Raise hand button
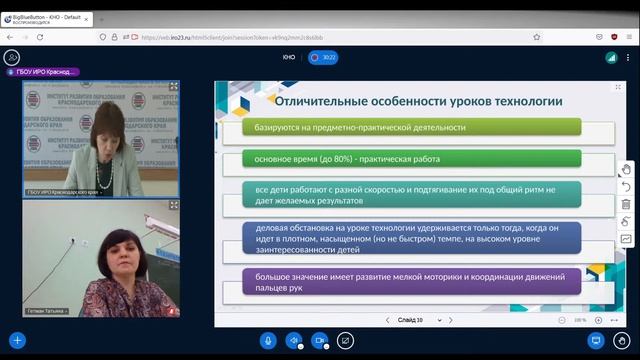 pos(622,340)
